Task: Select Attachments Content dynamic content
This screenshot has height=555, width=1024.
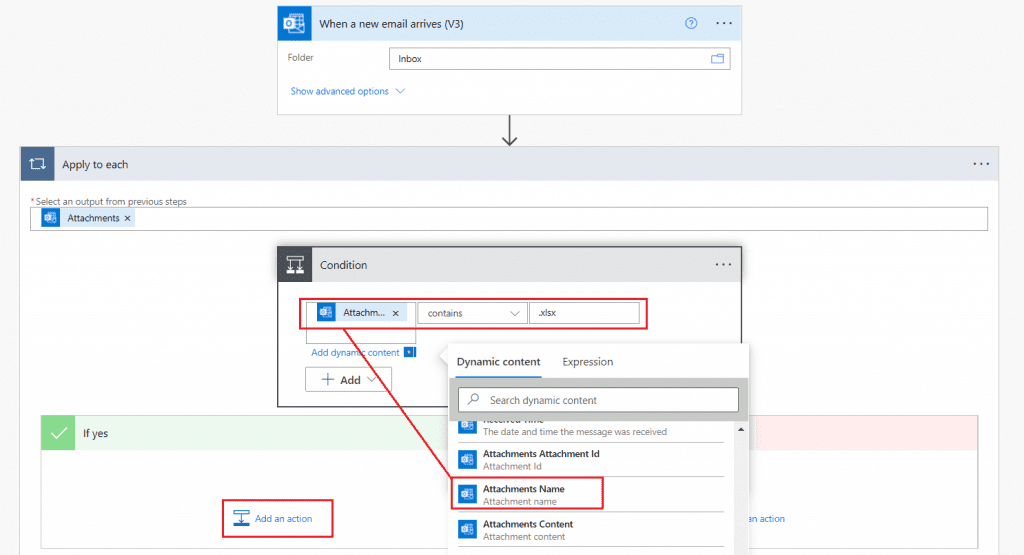Action: (x=590, y=530)
